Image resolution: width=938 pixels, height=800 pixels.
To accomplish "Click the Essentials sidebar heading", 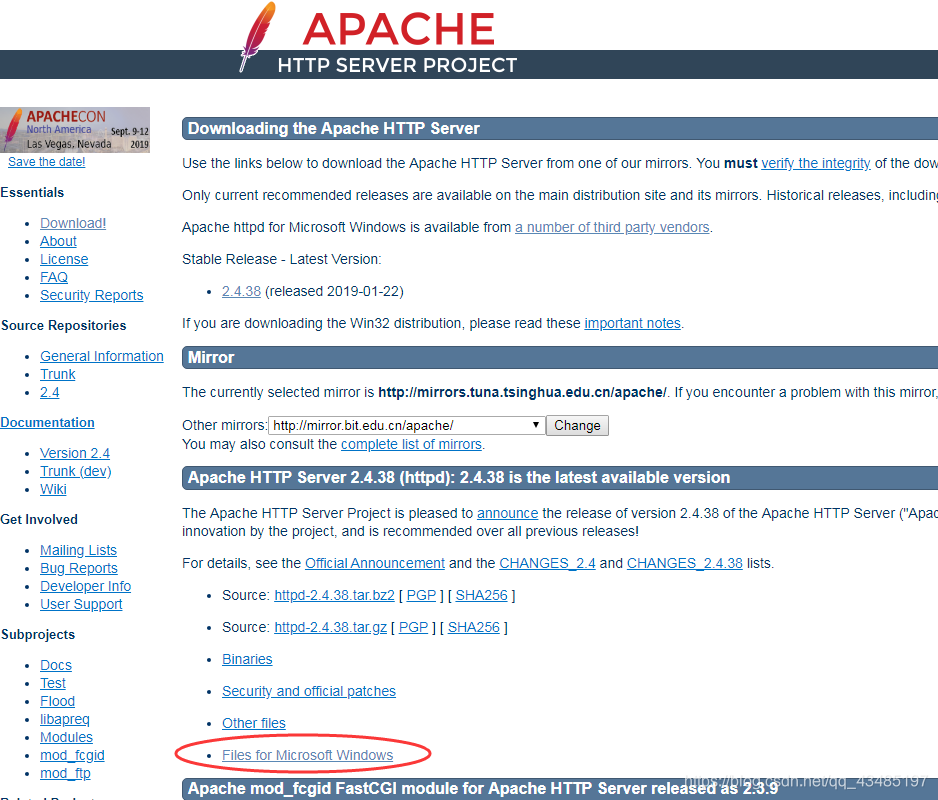I will point(32,192).
